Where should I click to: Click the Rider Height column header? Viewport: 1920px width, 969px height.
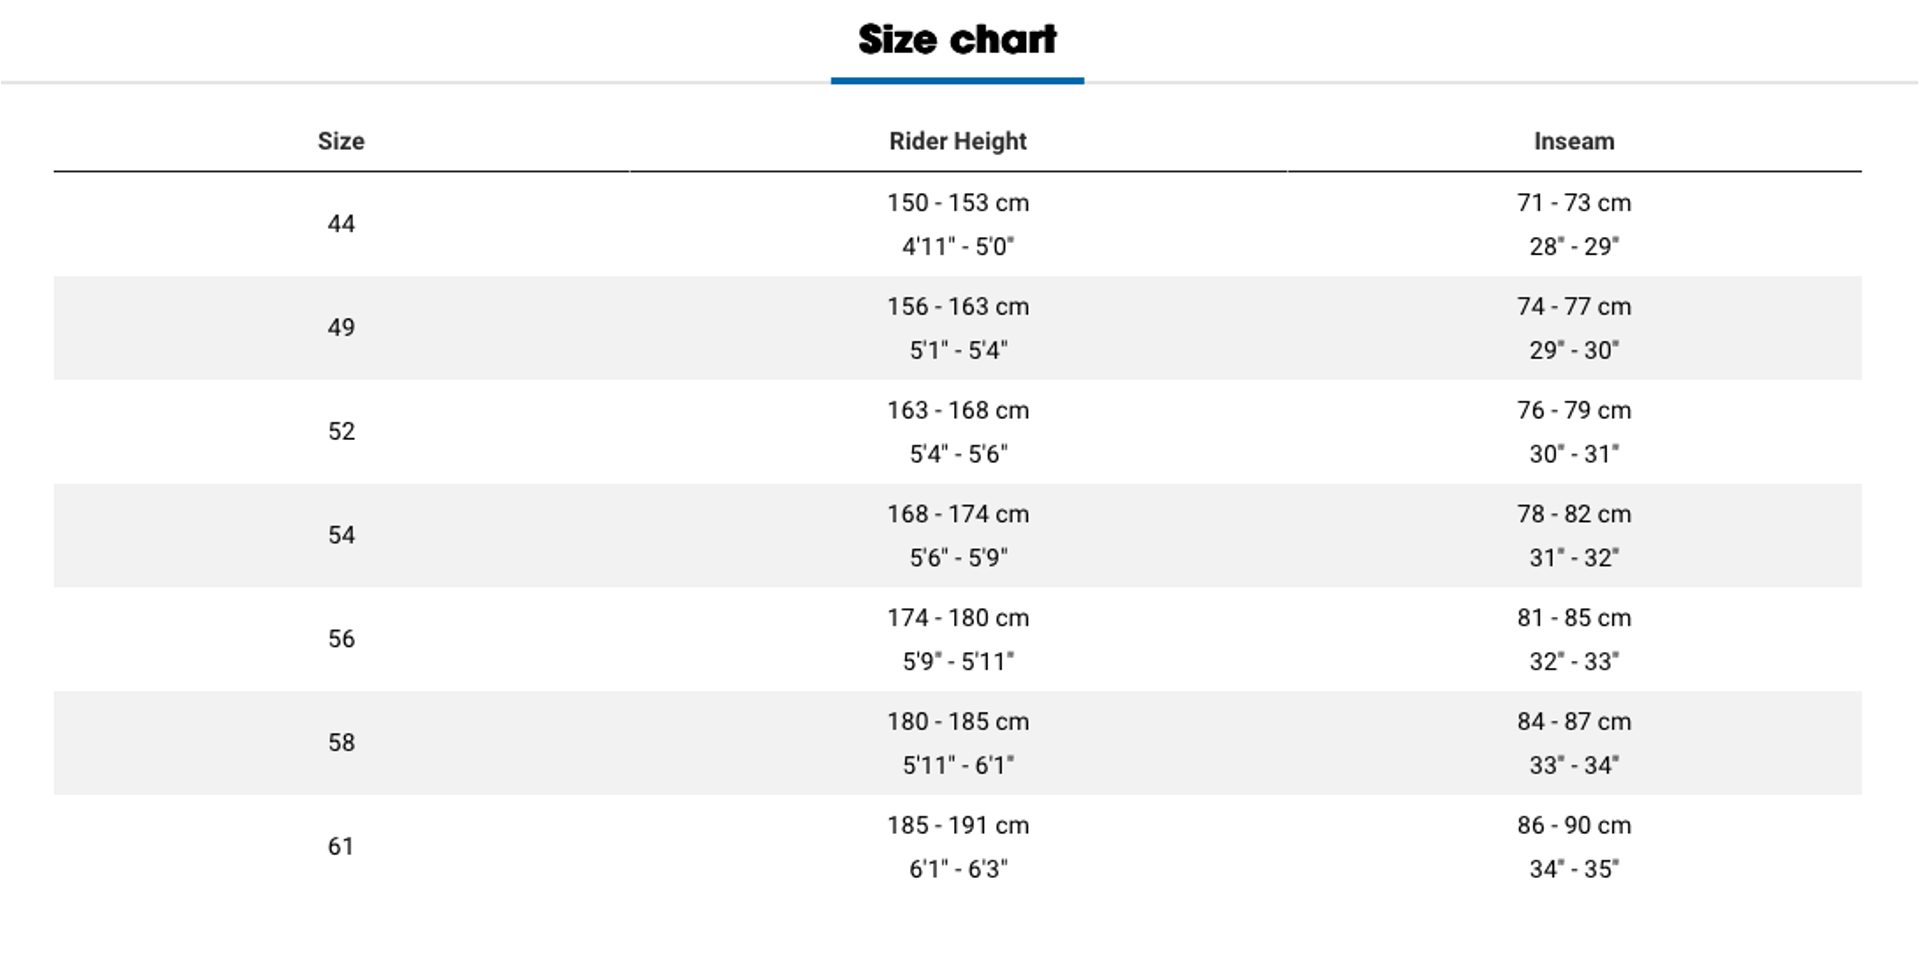958,141
